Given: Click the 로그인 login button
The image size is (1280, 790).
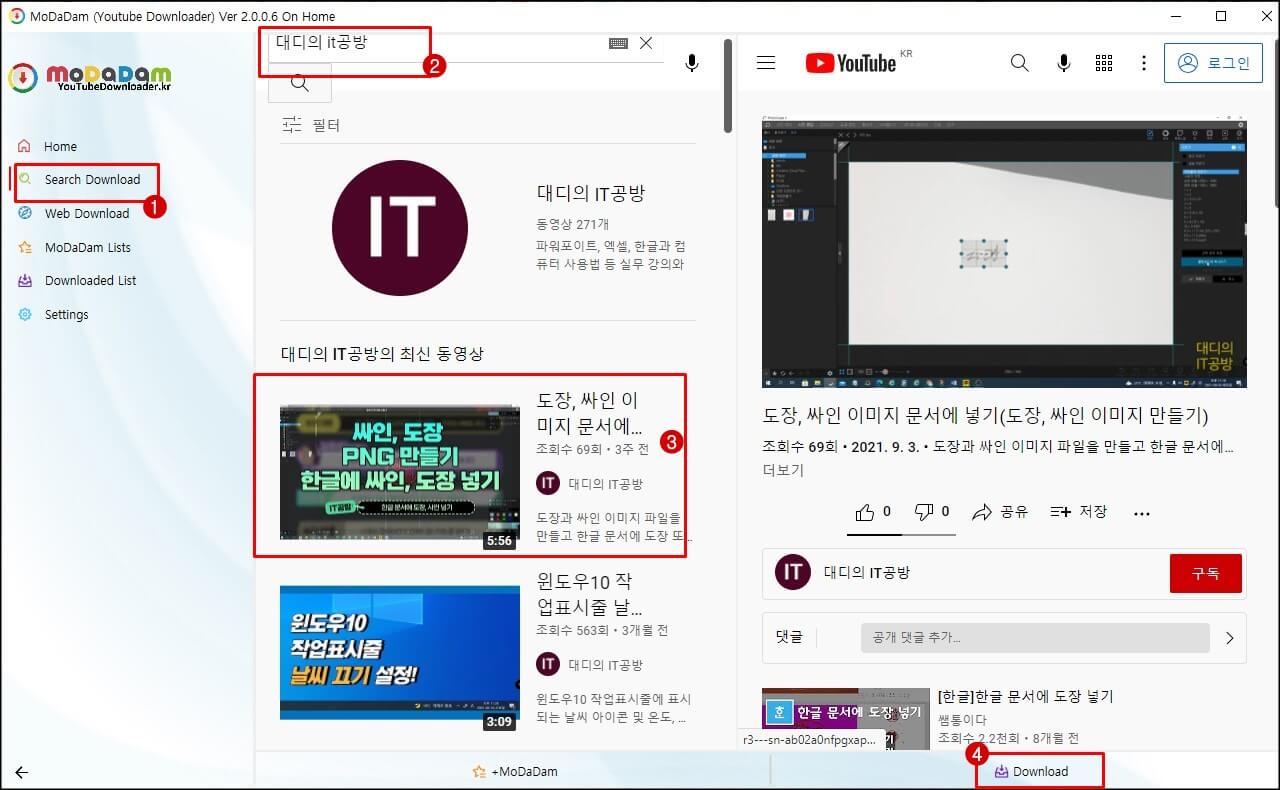Looking at the screenshot, I should [1213, 62].
